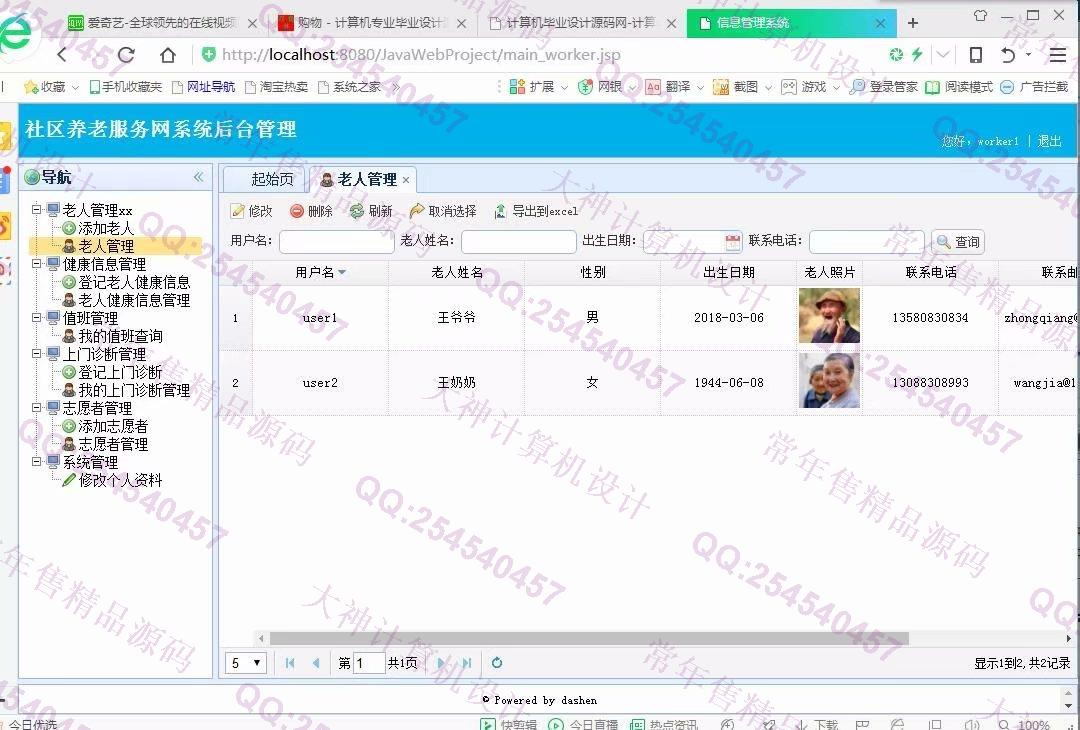Click the 老人姓名 search input field
The image size is (1080, 730).
(x=519, y=242)
